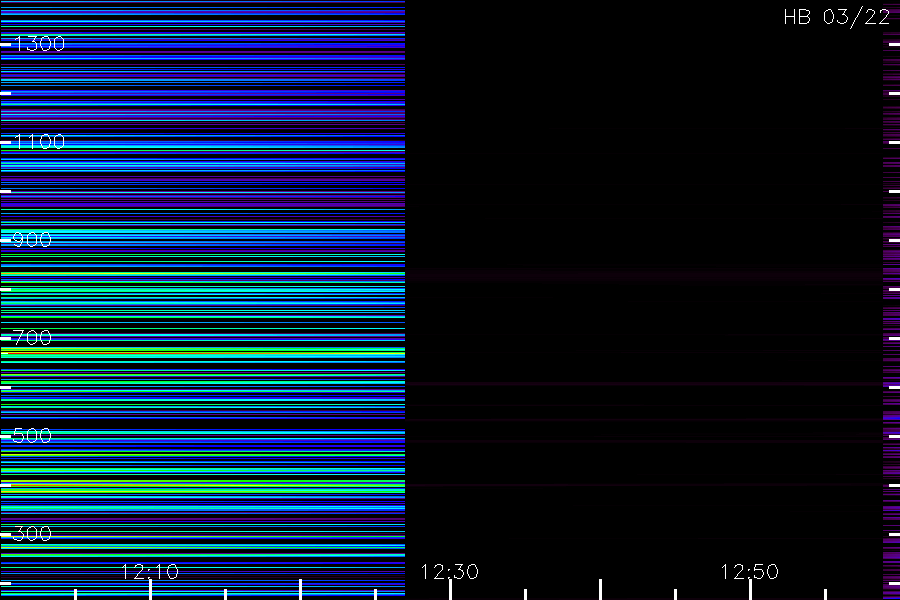The width and height of the screenshot is (900, 600).
Task: Click the 12:10 time axis label
Action: 150,572
